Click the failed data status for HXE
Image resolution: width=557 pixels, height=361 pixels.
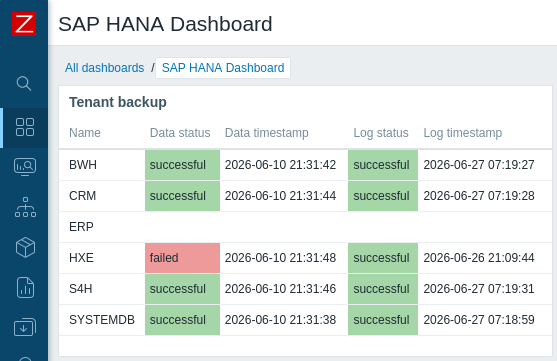pos(183,258)
